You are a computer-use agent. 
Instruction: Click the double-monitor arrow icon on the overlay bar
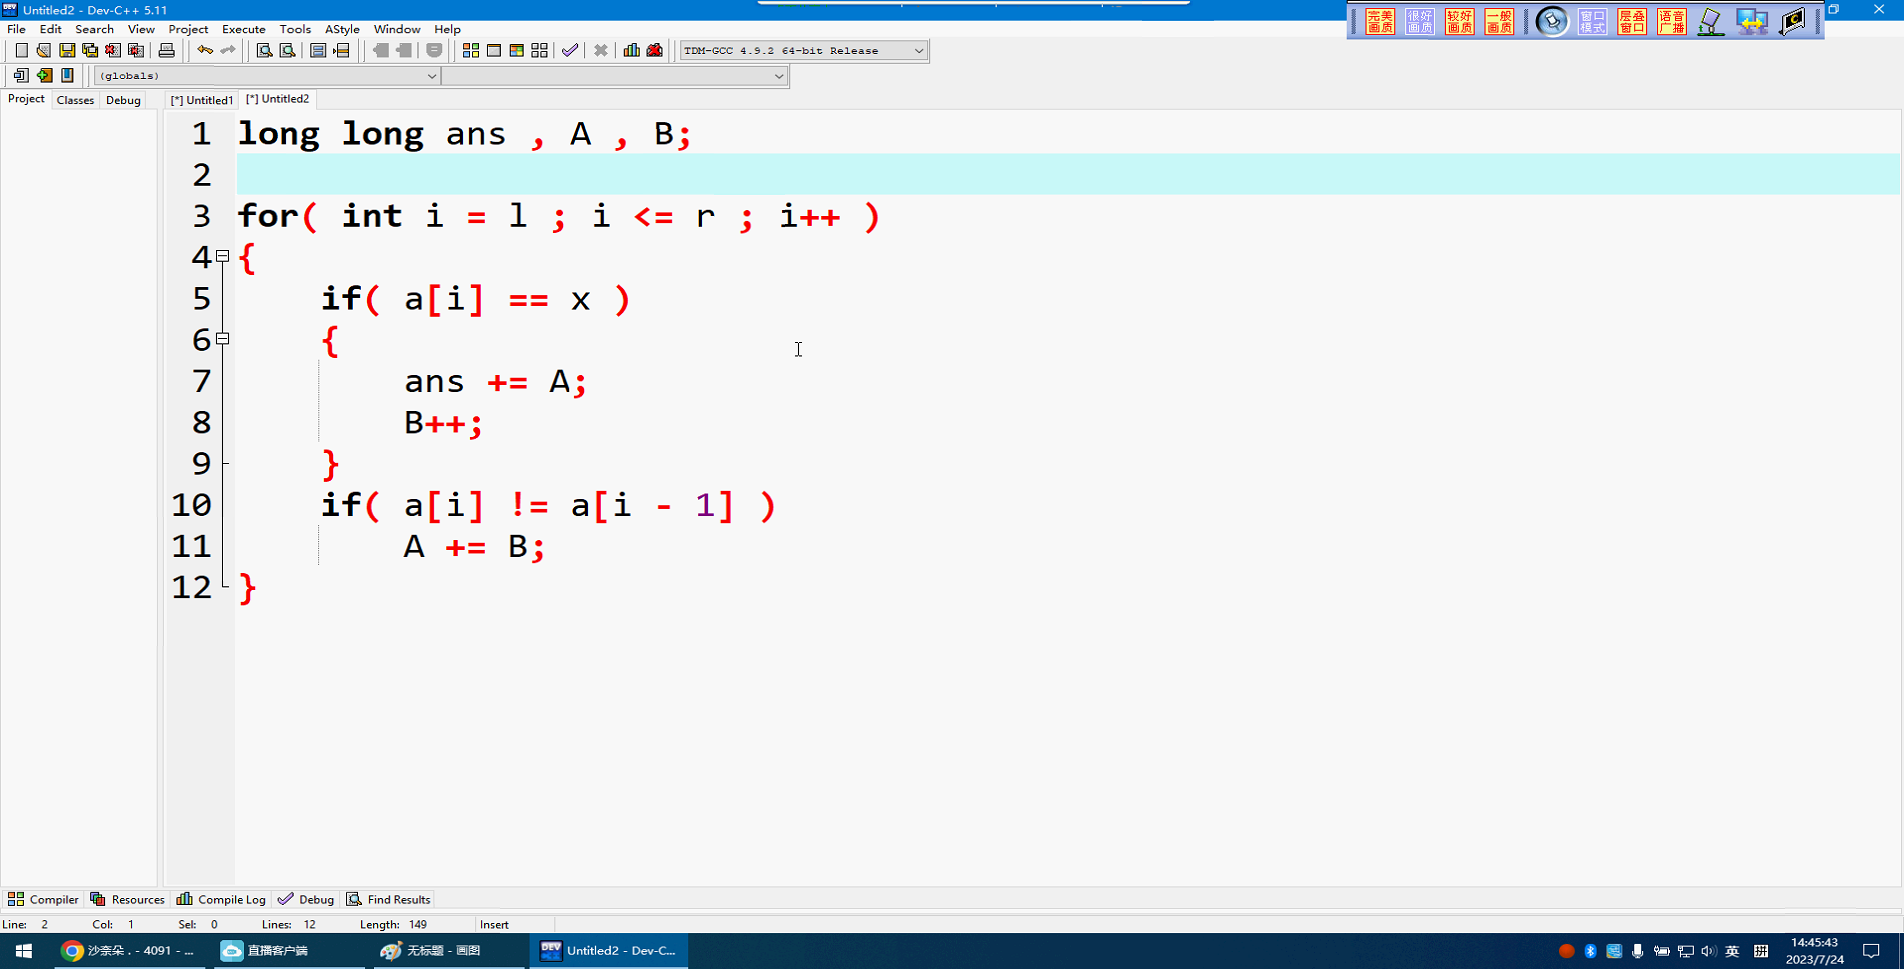pos(1752,21)
